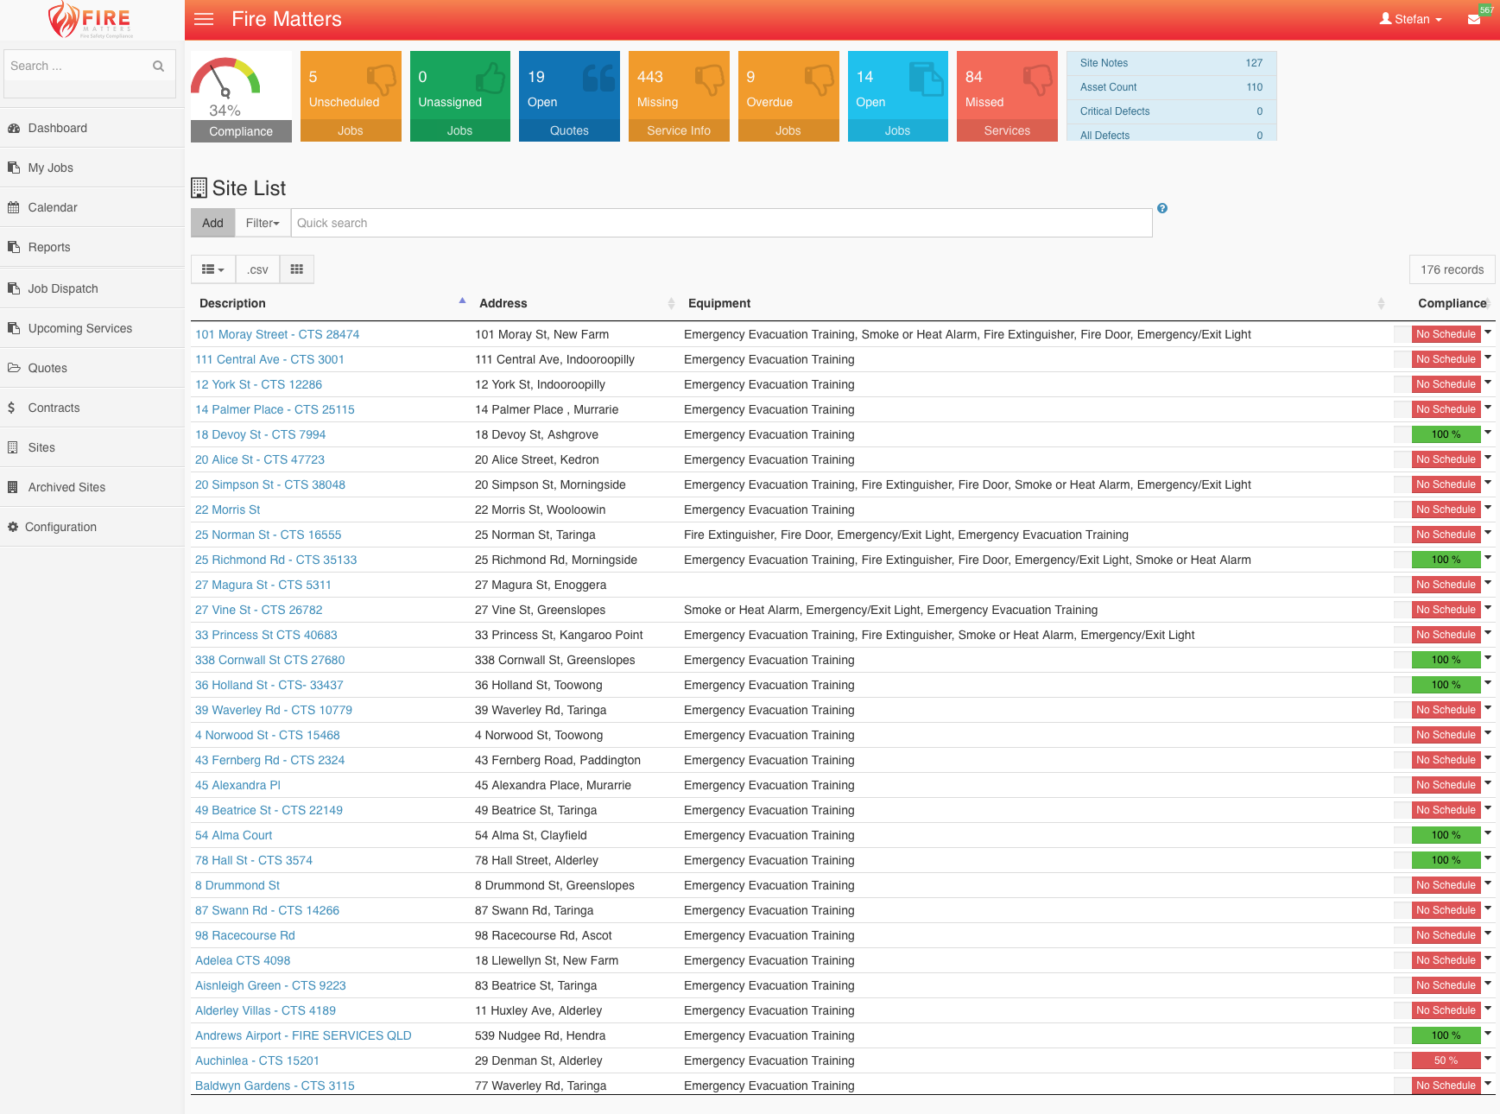Expand the Filter dropdown

pos(263,223)
